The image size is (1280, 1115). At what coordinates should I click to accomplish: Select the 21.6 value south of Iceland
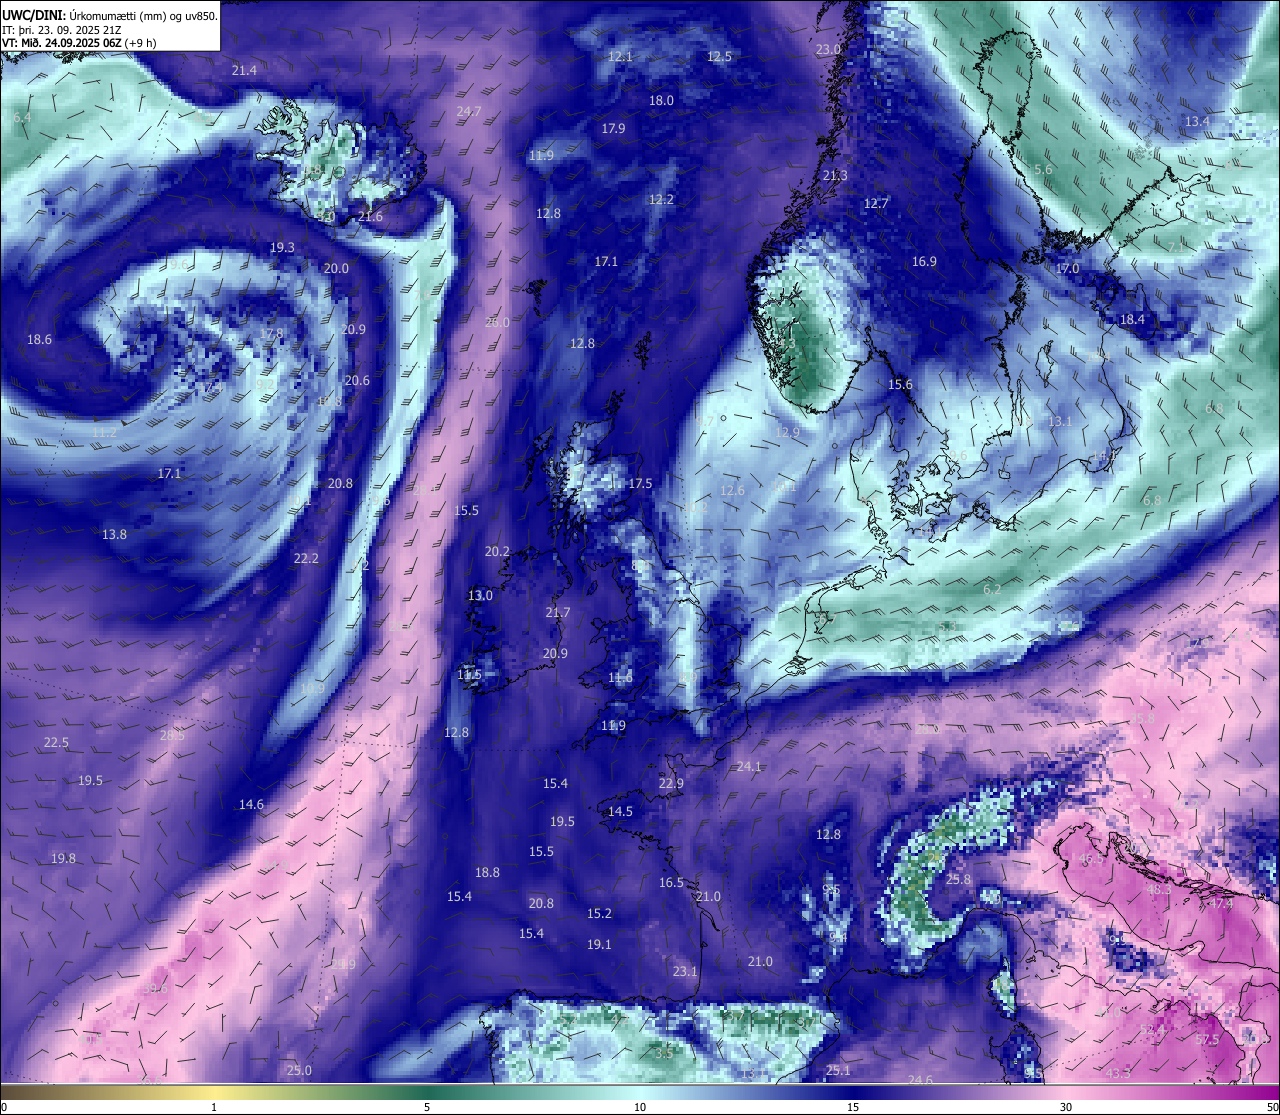(x=370, y=216)
